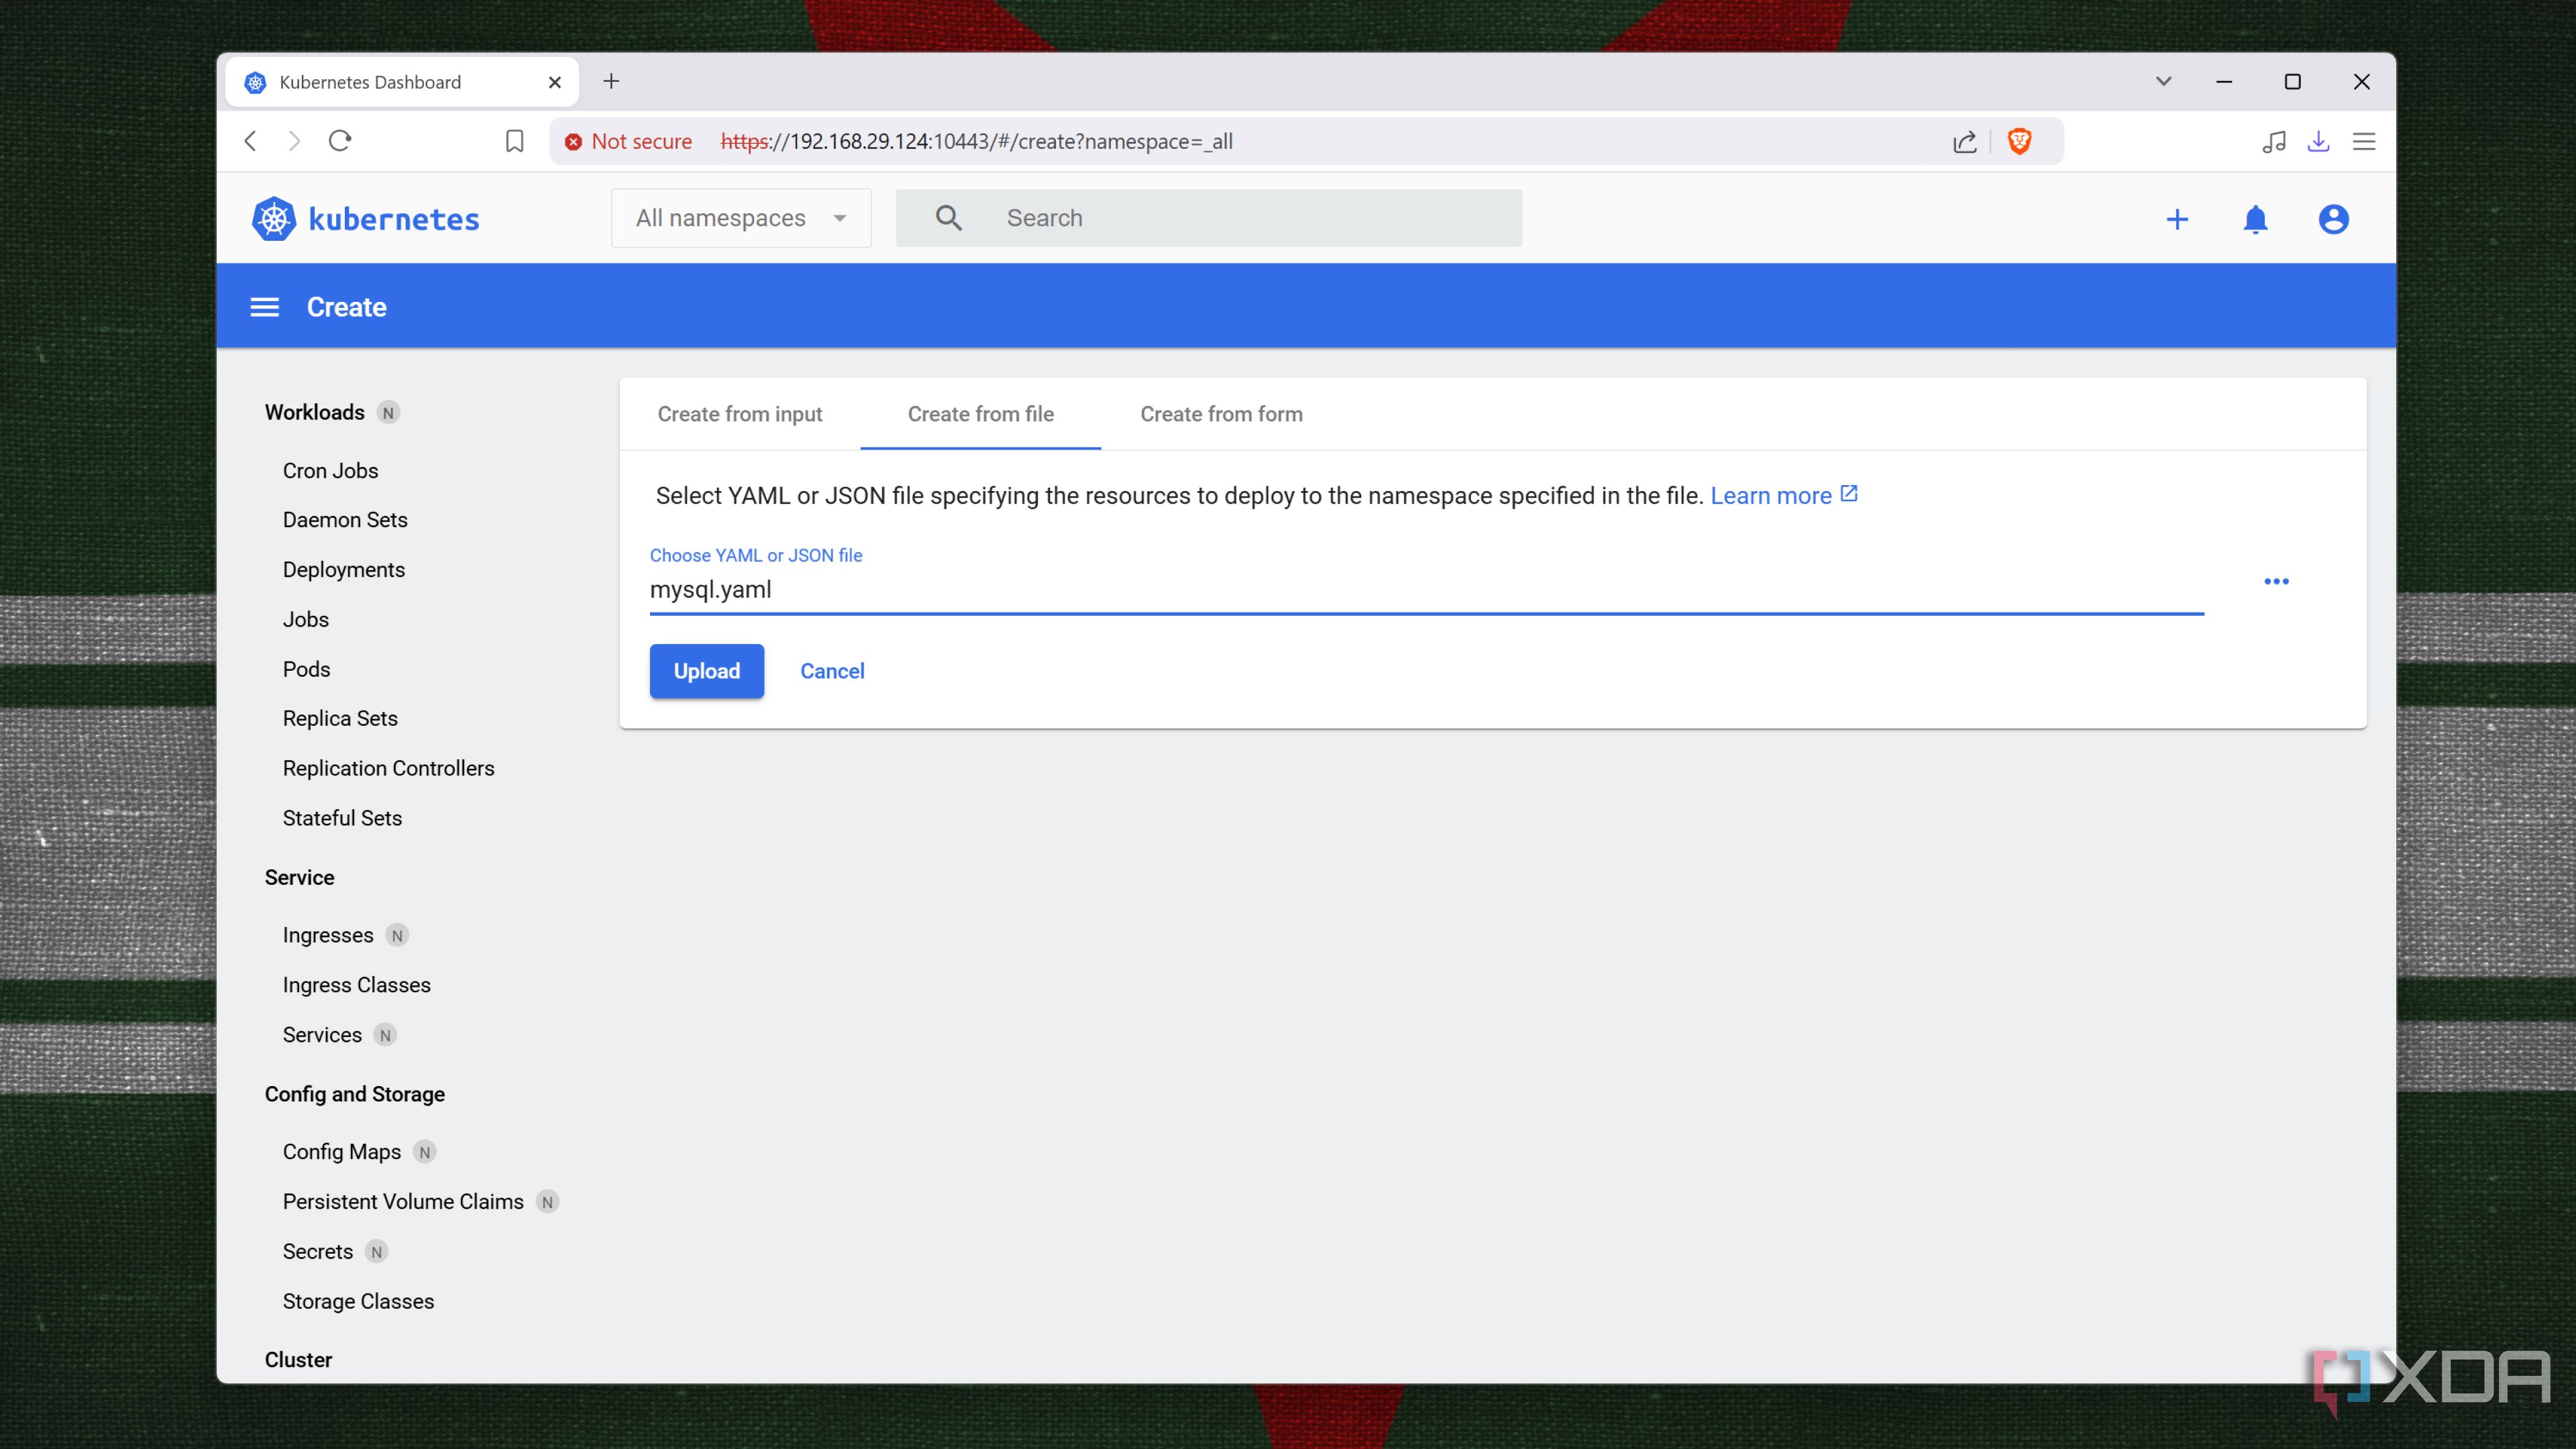The image size is (2576, 1449).
Task: Open Daemon Sets in sidebar
Action: (345, 520)
